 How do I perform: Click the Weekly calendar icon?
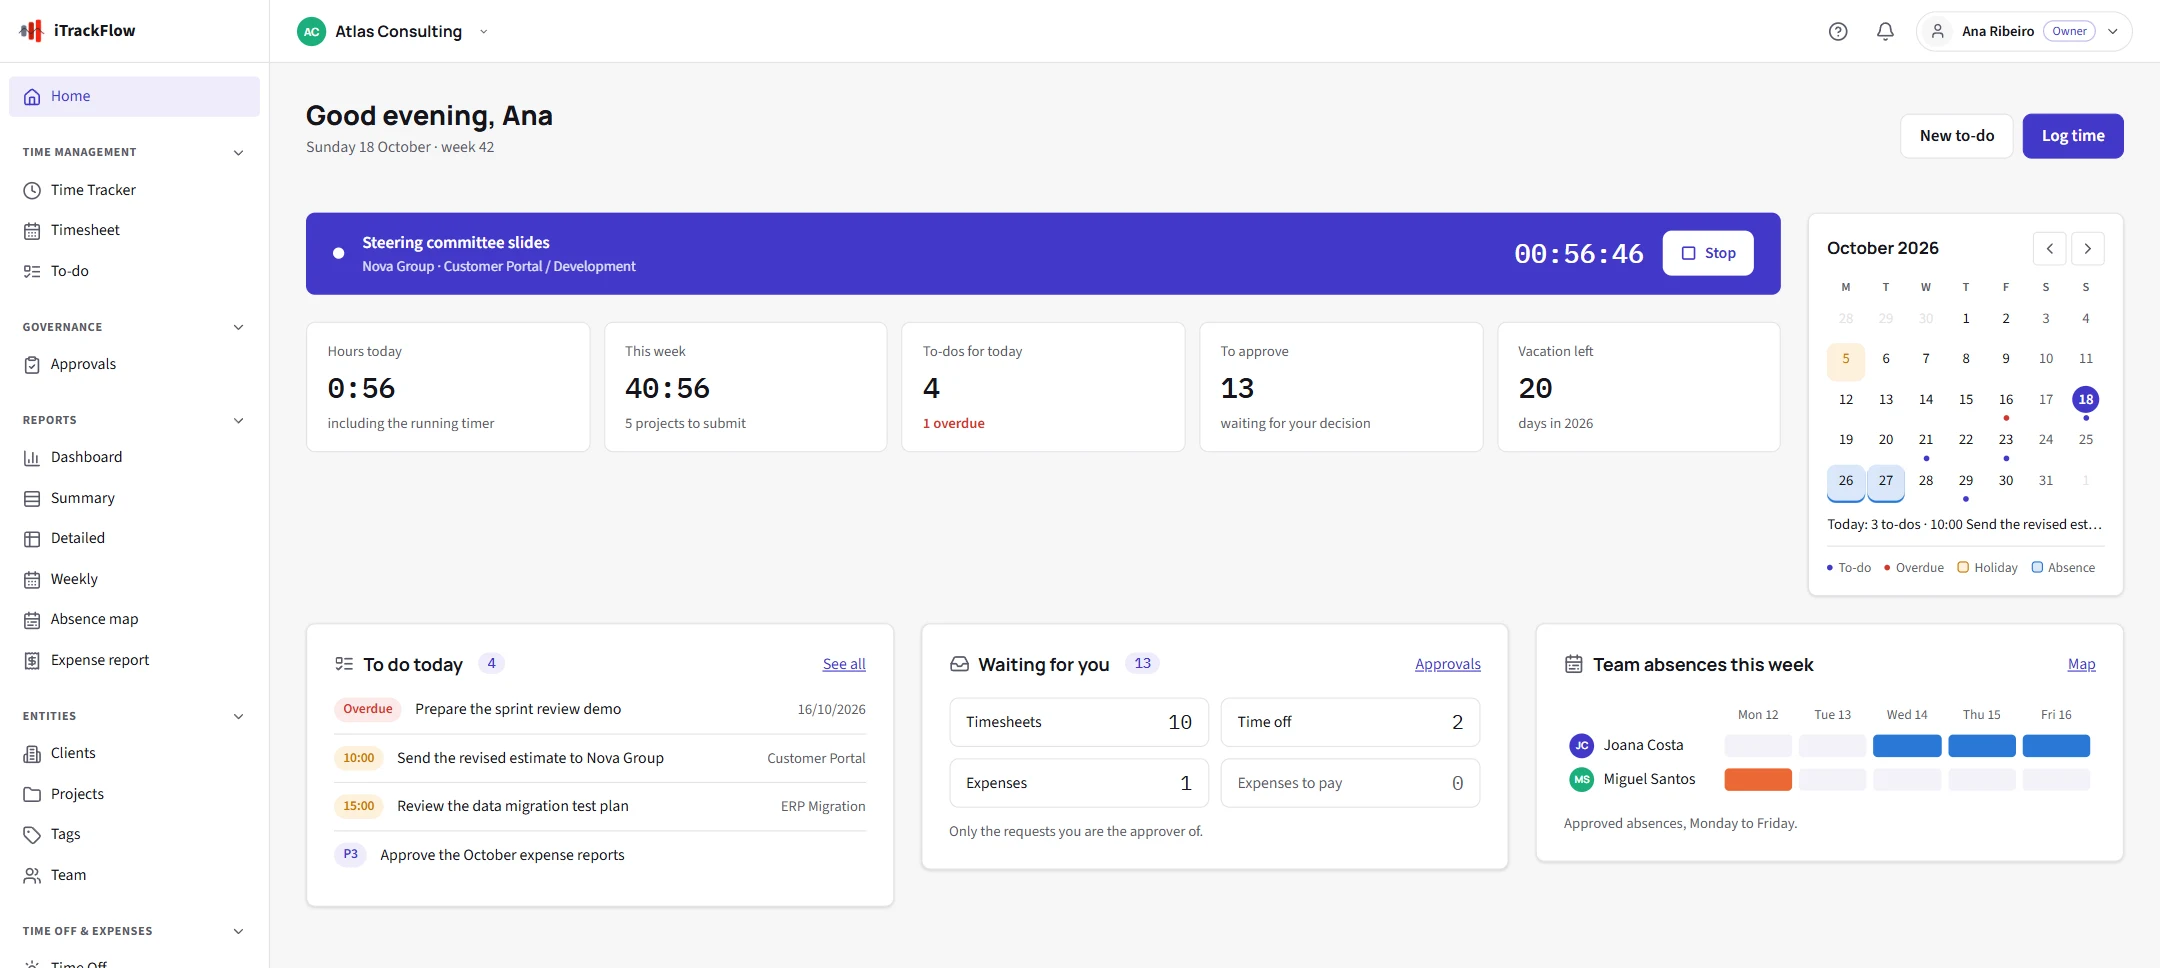pos(32,579)
